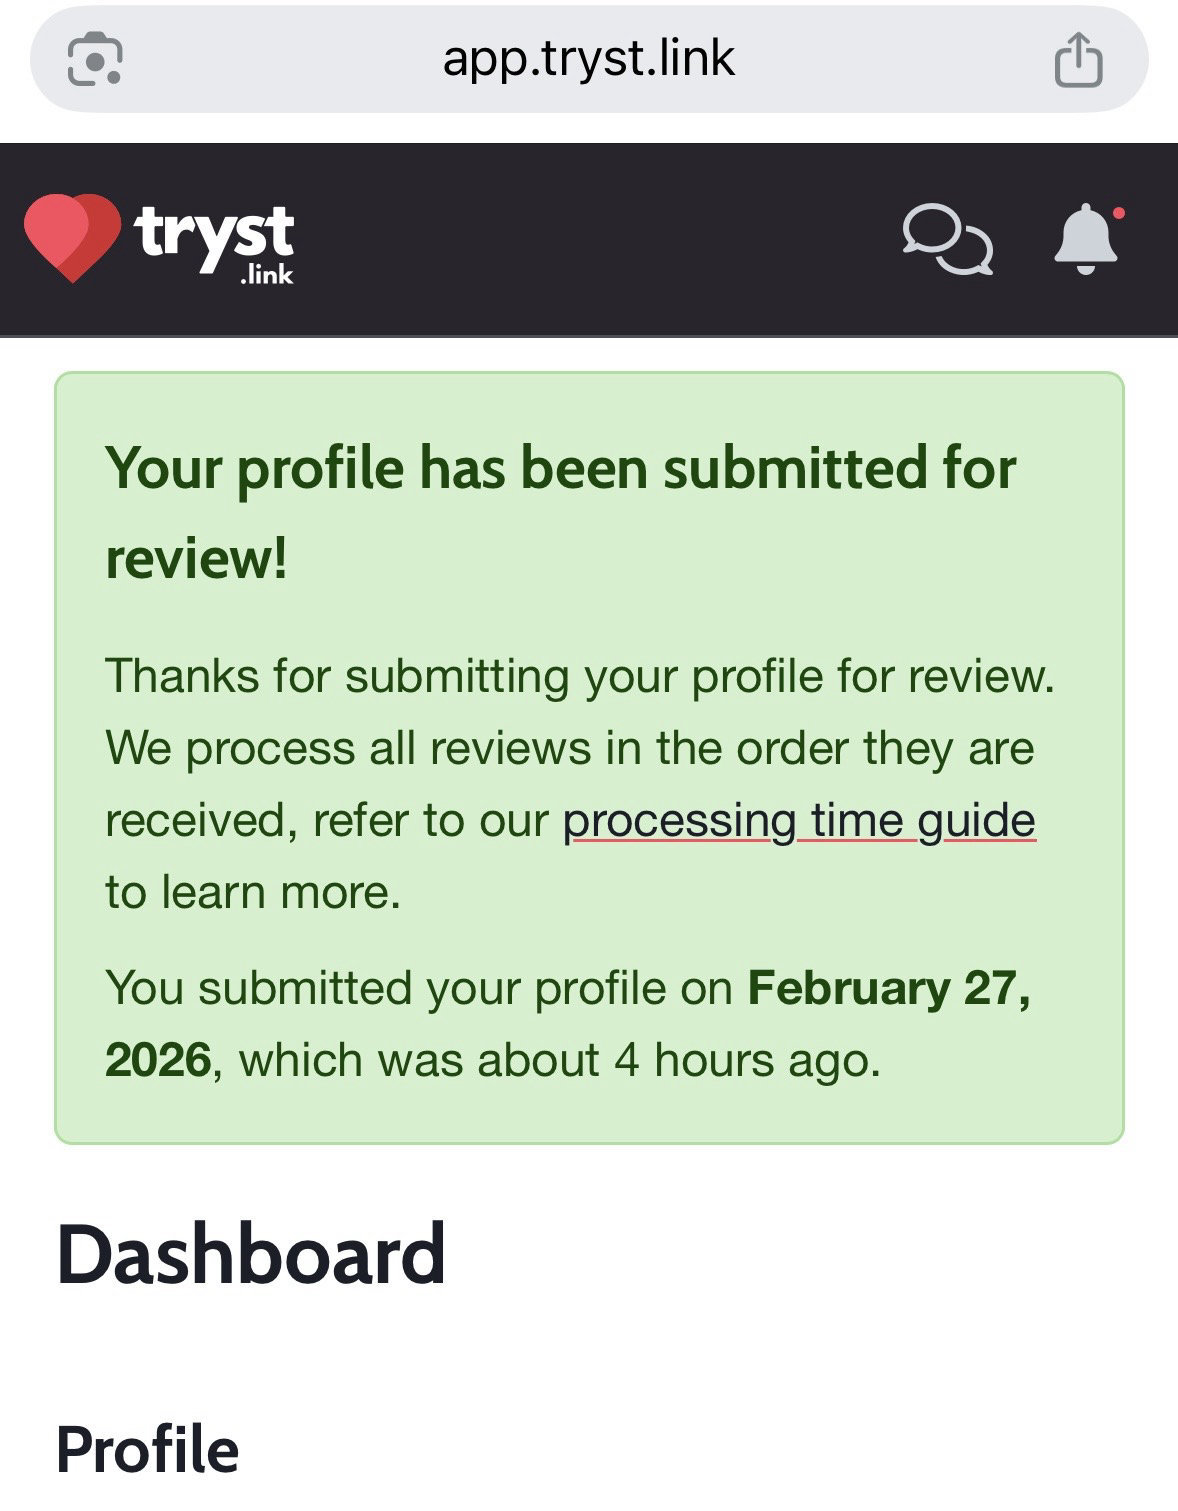Viewport: 1178px width, 1511px height.
Task: Click the 'Your profile has been submitted' heading
Action: coord(560,468)
